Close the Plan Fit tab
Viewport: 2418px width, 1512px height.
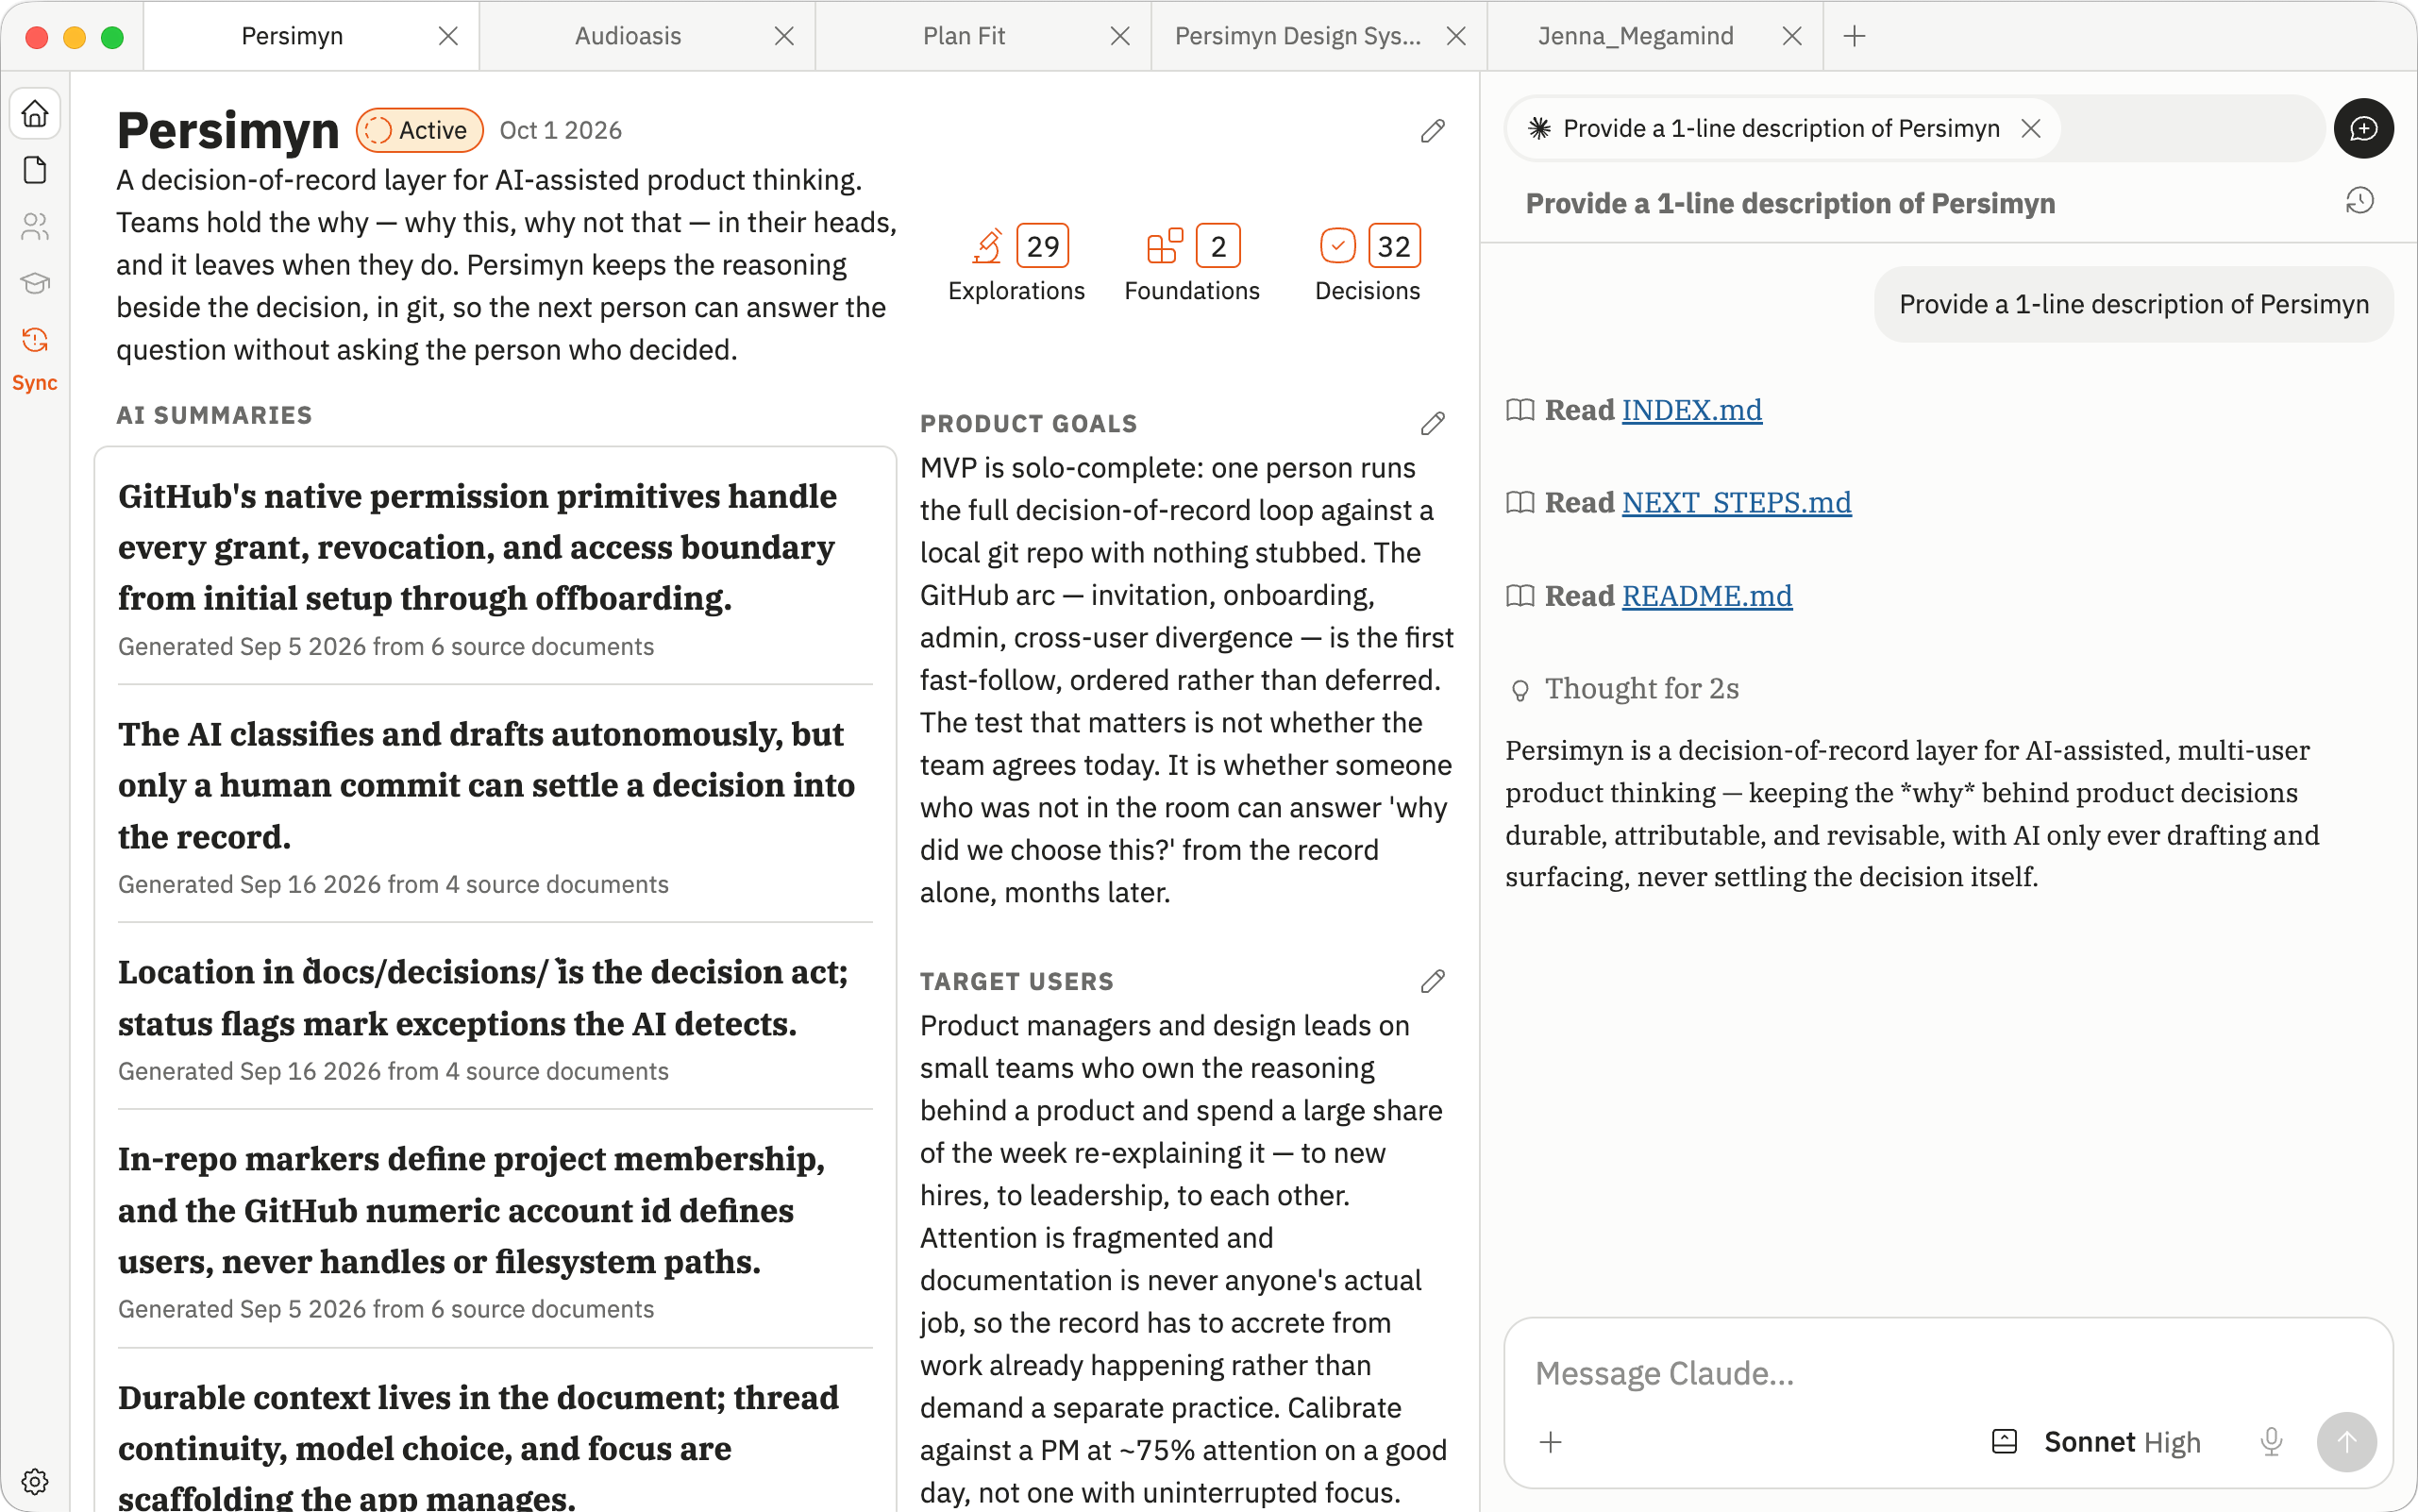pos(1120,36)
